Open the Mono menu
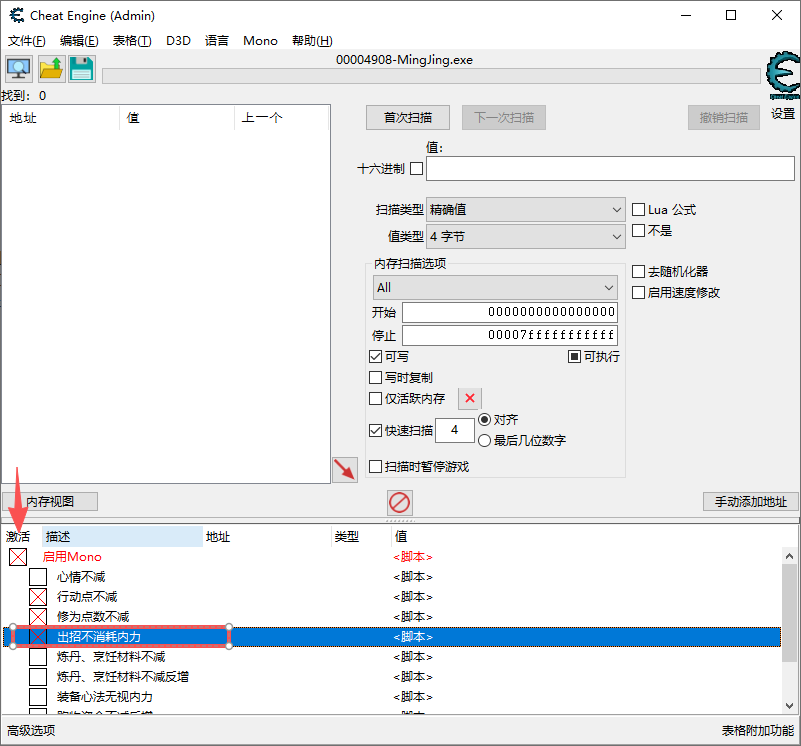 click(x=261, y=40)
